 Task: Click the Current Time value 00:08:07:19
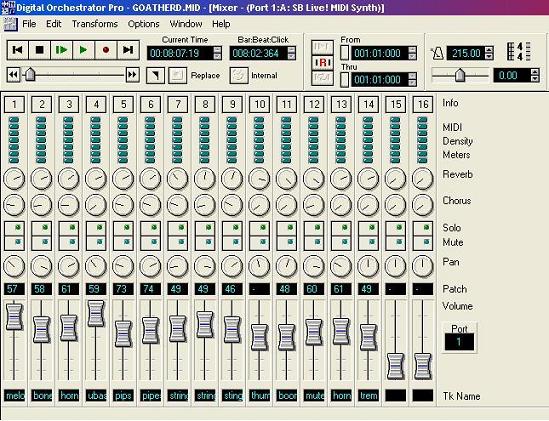click(180, 53)
